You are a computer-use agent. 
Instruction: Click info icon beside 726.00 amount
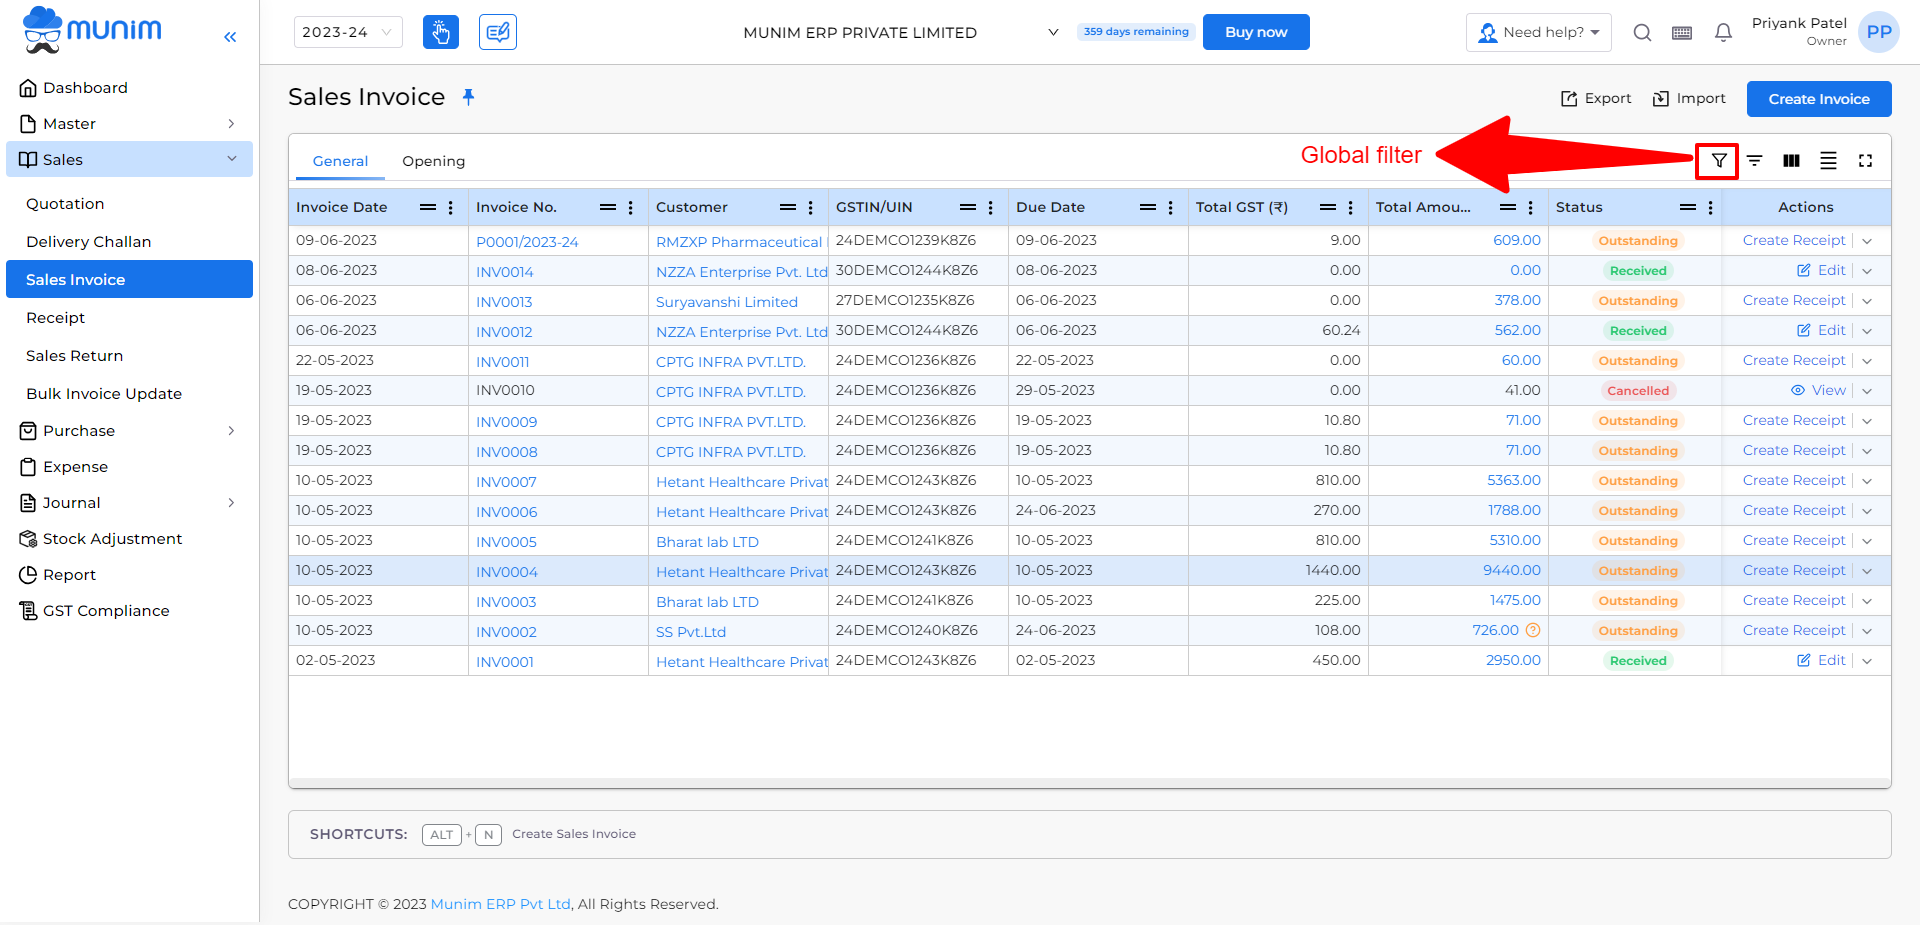tap(1533, 630)
